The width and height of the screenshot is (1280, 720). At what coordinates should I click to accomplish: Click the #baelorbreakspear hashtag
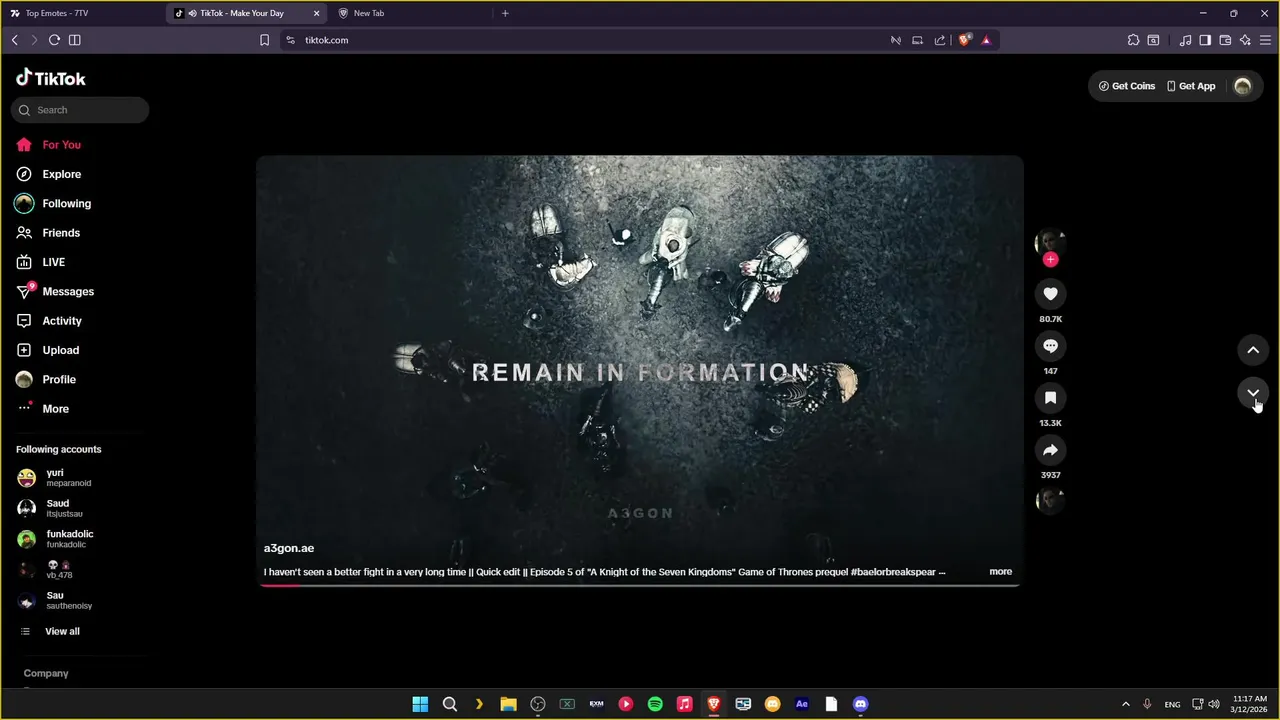(x=893, y=572)
